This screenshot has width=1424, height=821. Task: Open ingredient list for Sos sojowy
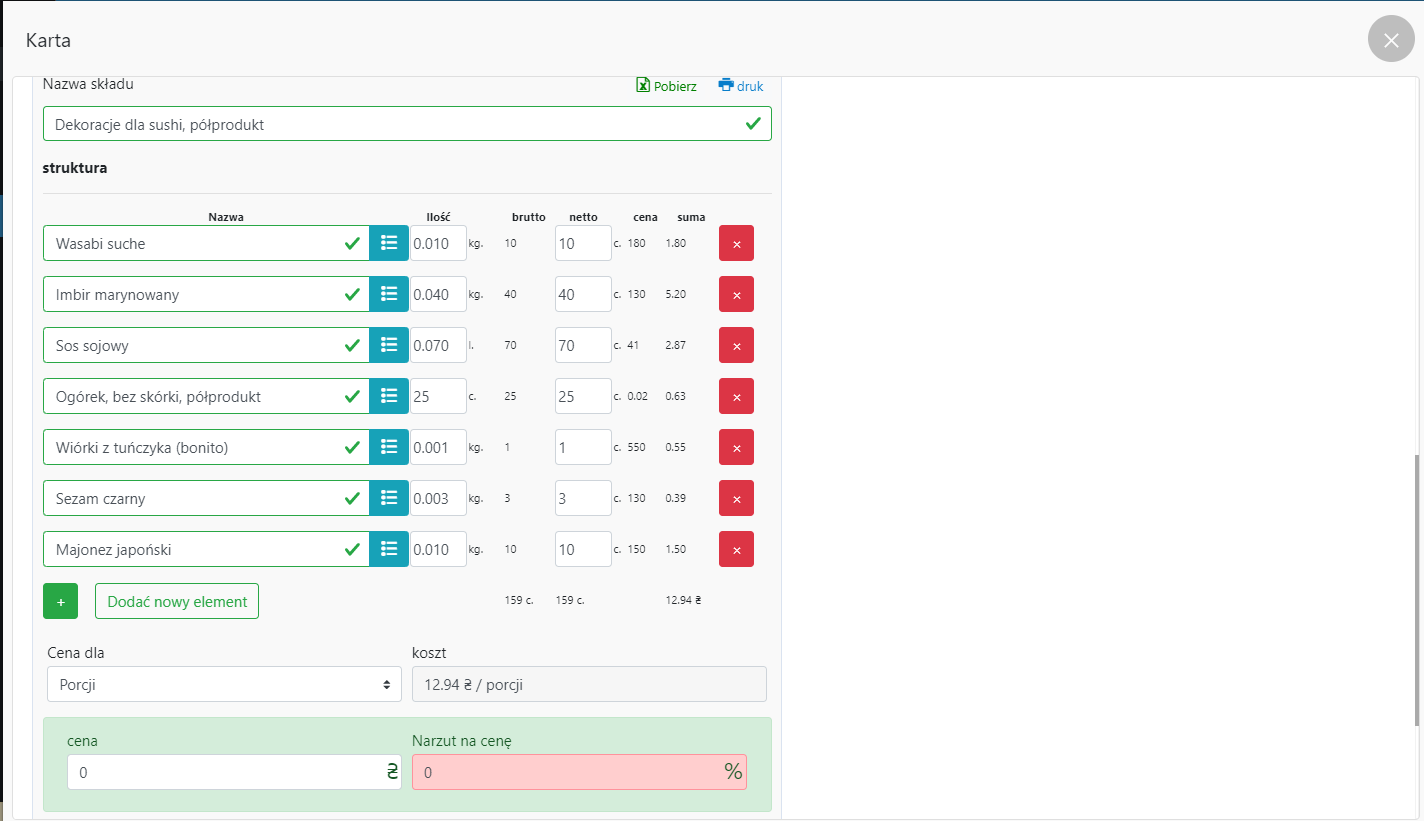coord(389,345)
